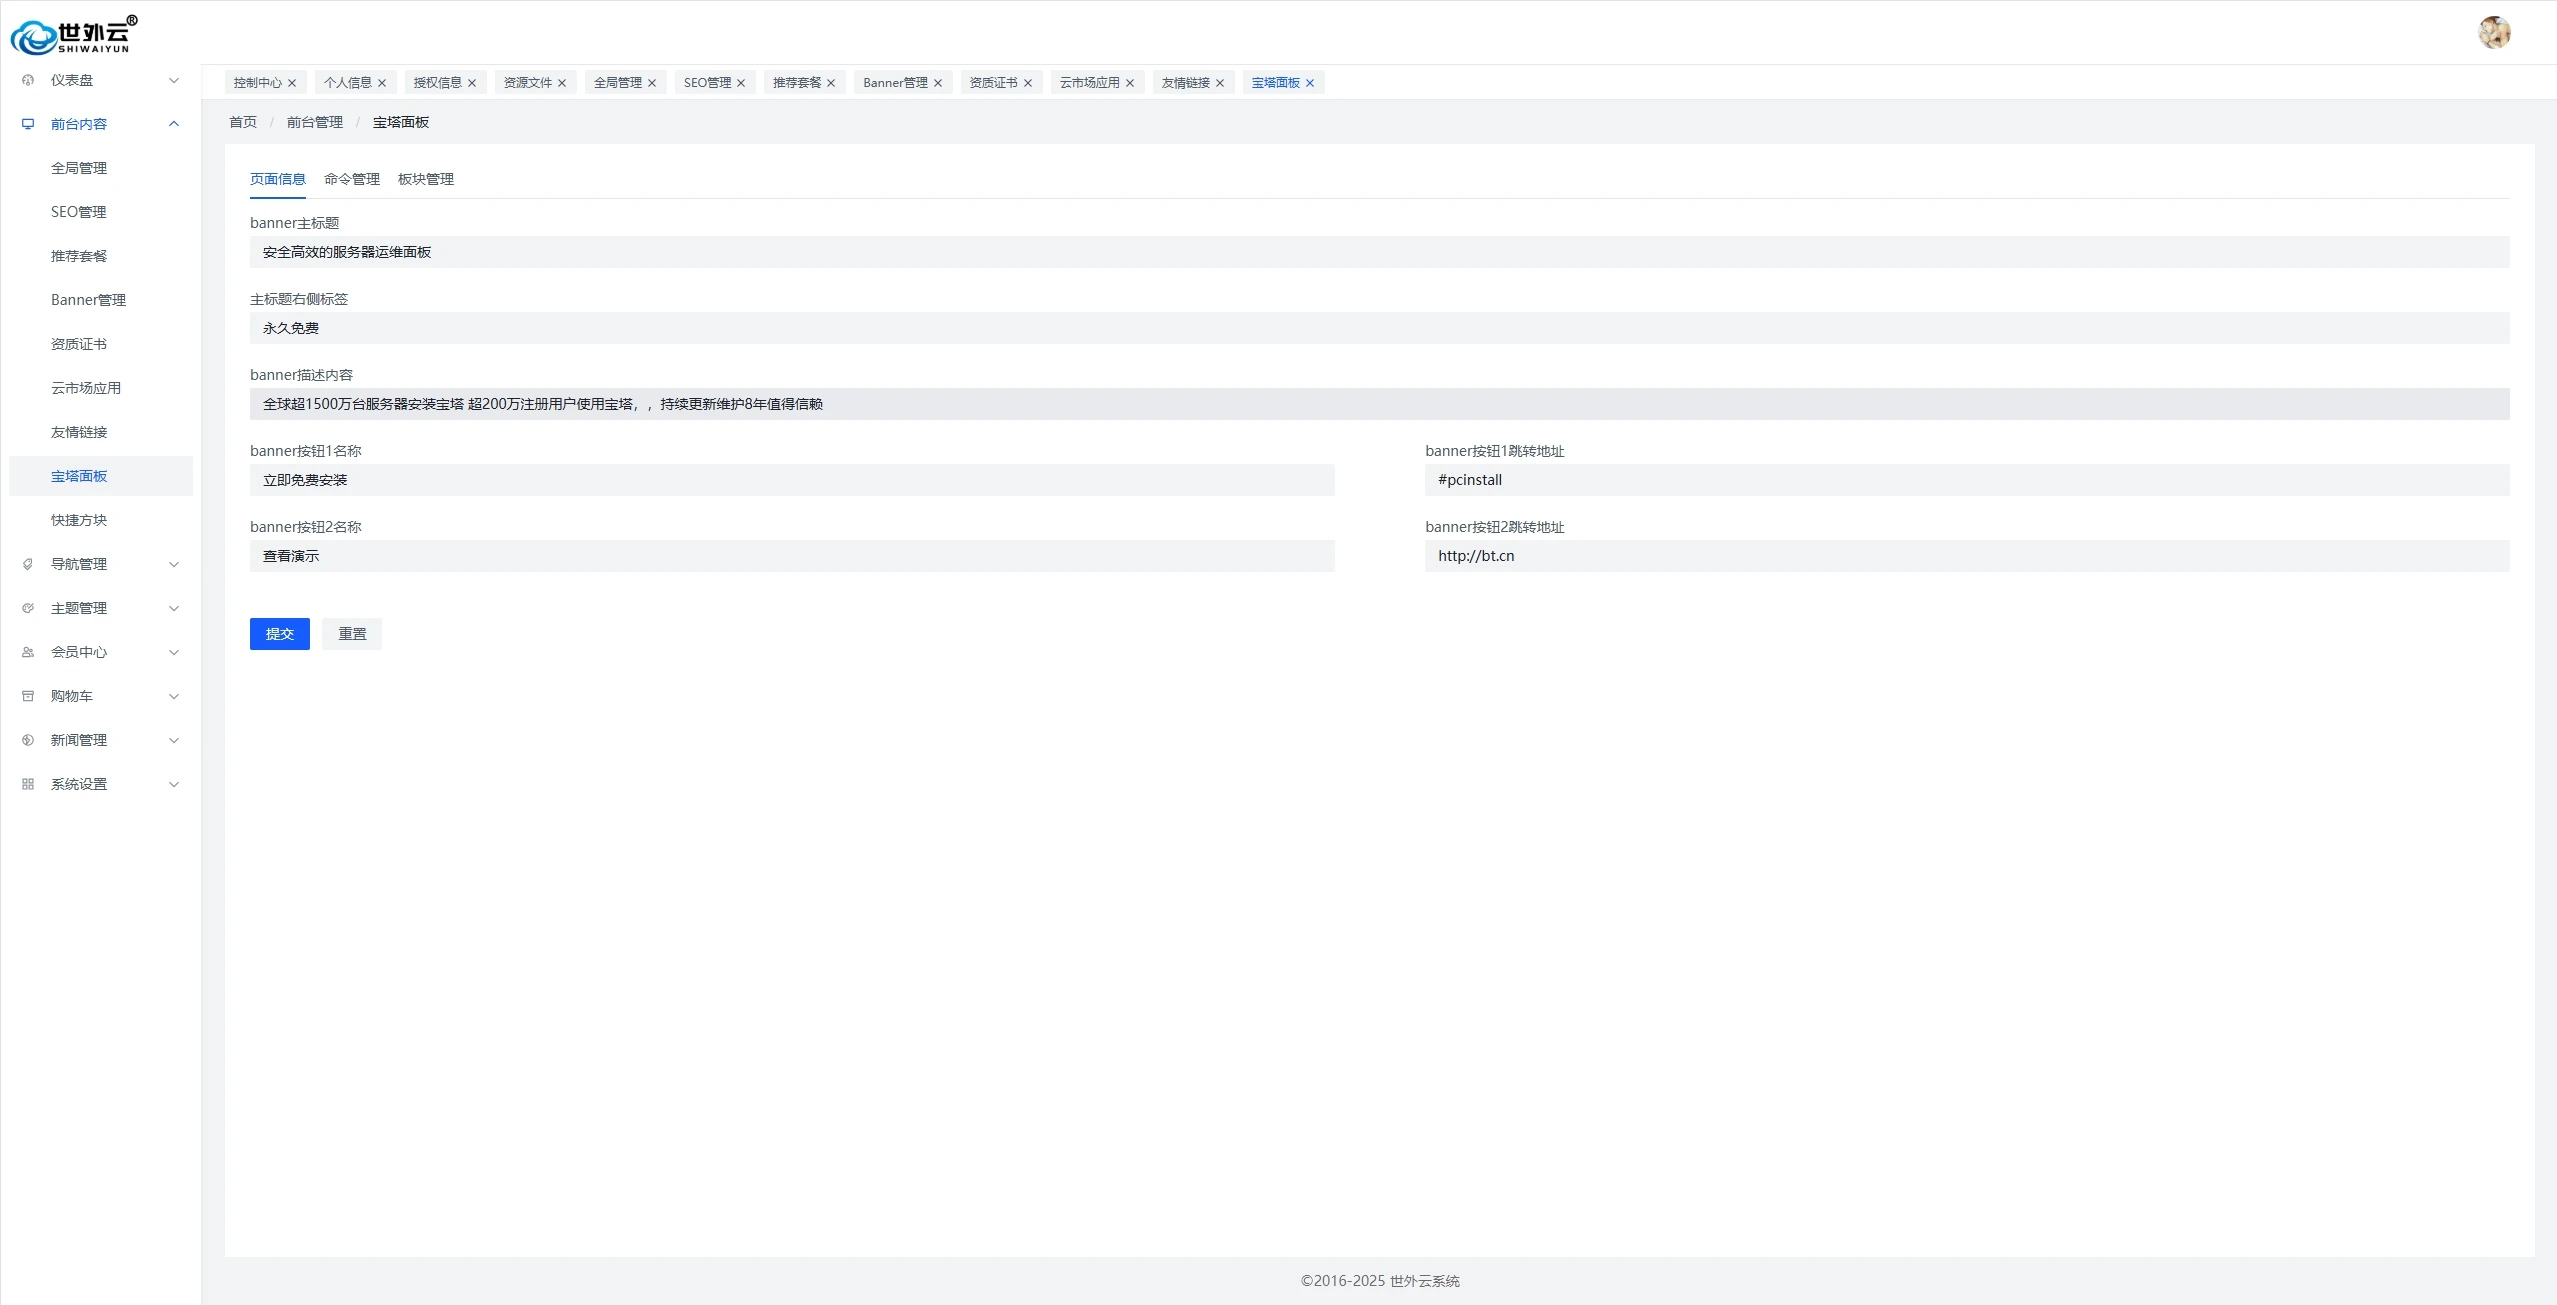2557x1305 pixels.
Task: Click the 导航管理 sidebar icon
Action: click(28, 564)
